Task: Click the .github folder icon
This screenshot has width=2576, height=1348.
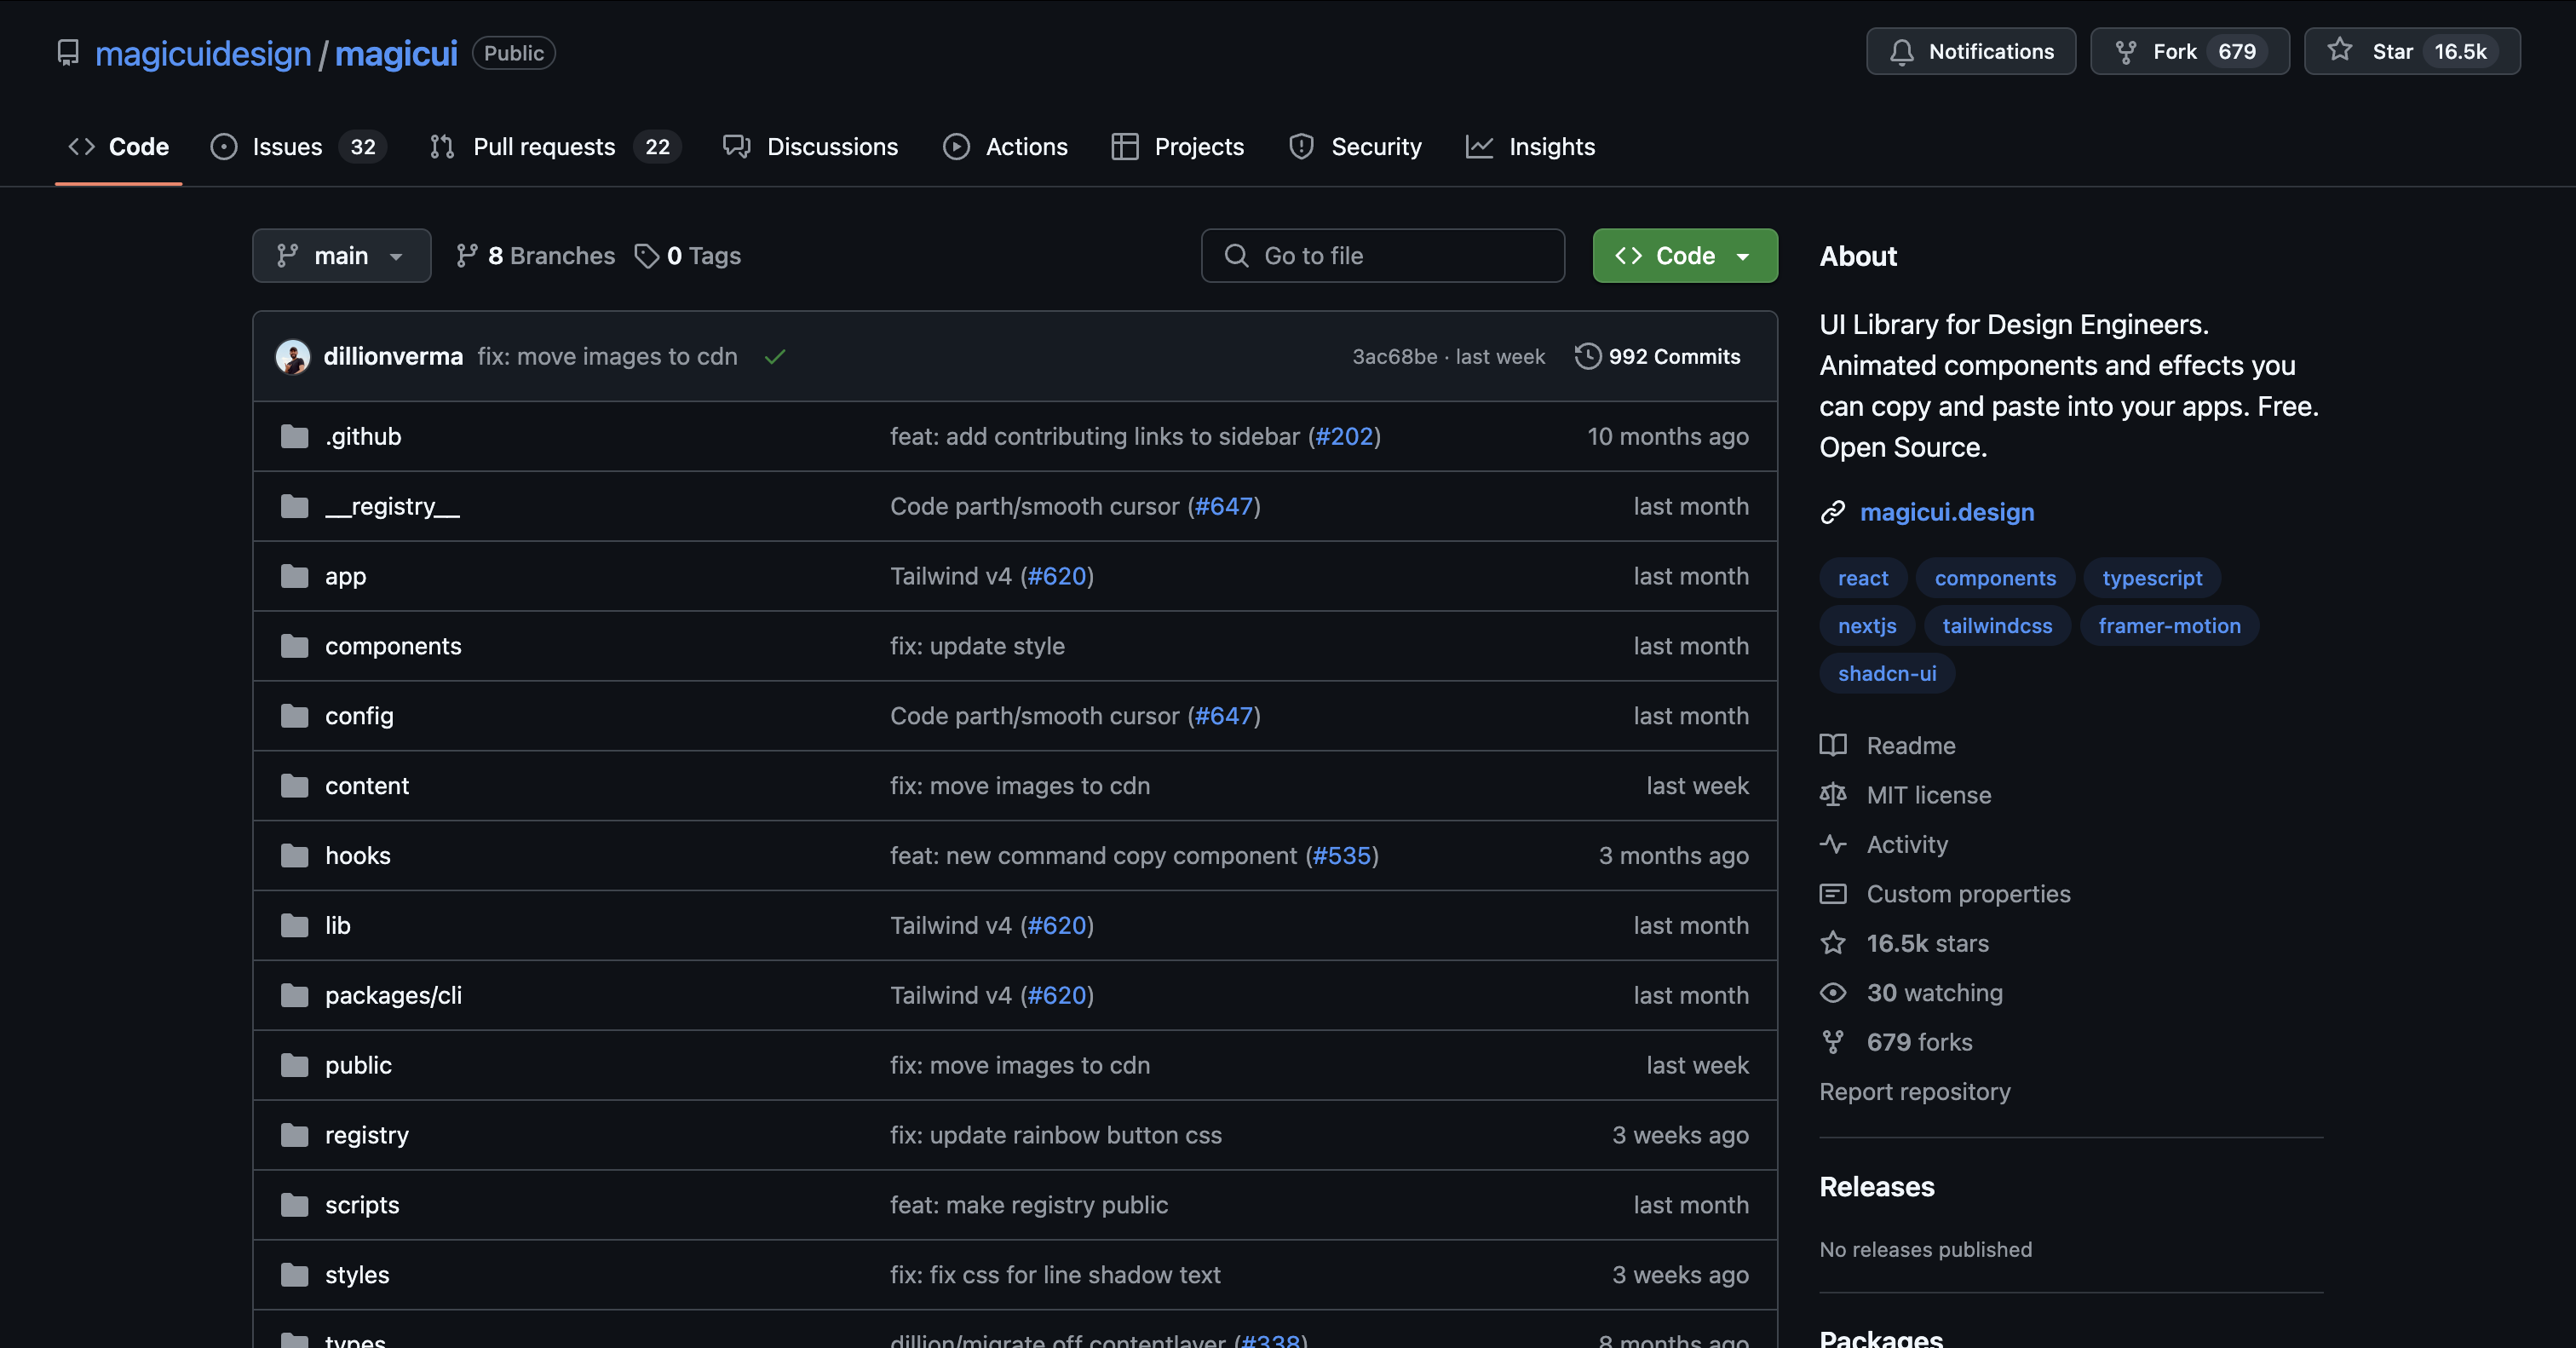Action: point(294,437)
